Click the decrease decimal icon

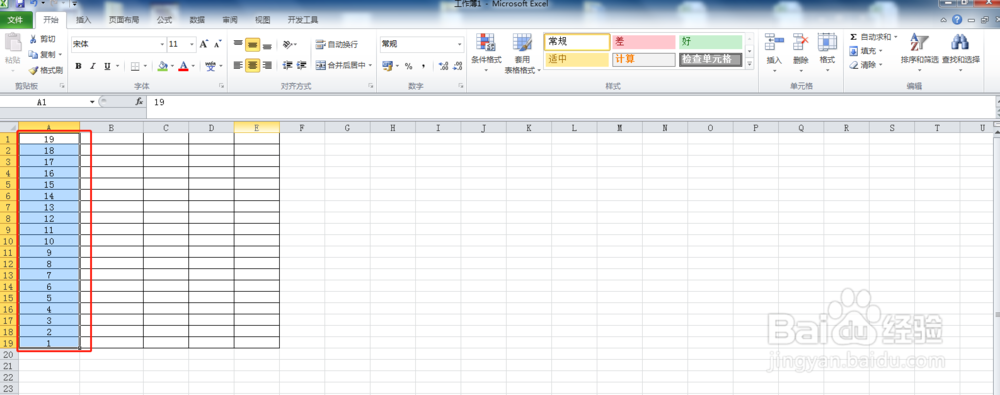[x=459, y=66]
